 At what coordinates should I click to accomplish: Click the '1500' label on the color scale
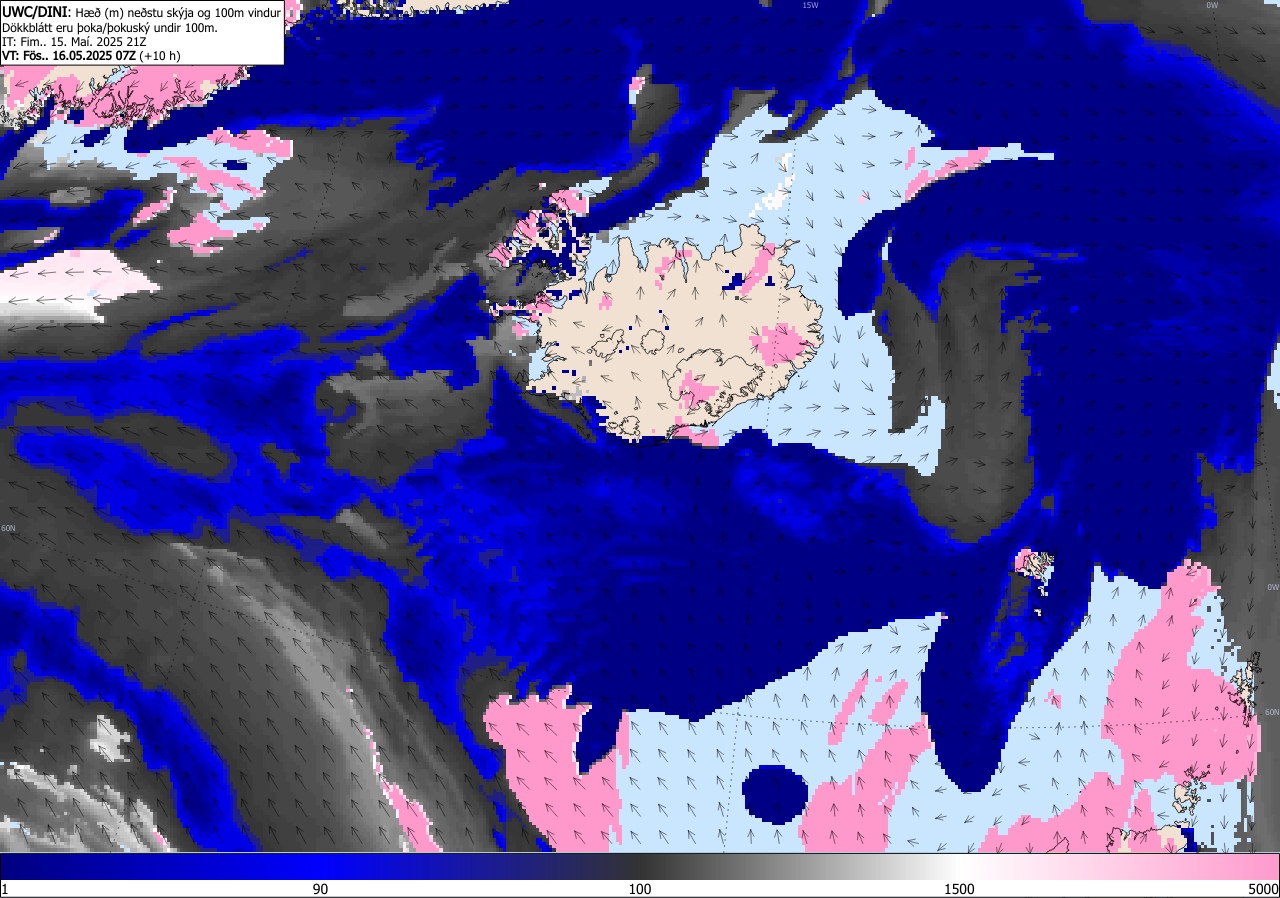960,888
